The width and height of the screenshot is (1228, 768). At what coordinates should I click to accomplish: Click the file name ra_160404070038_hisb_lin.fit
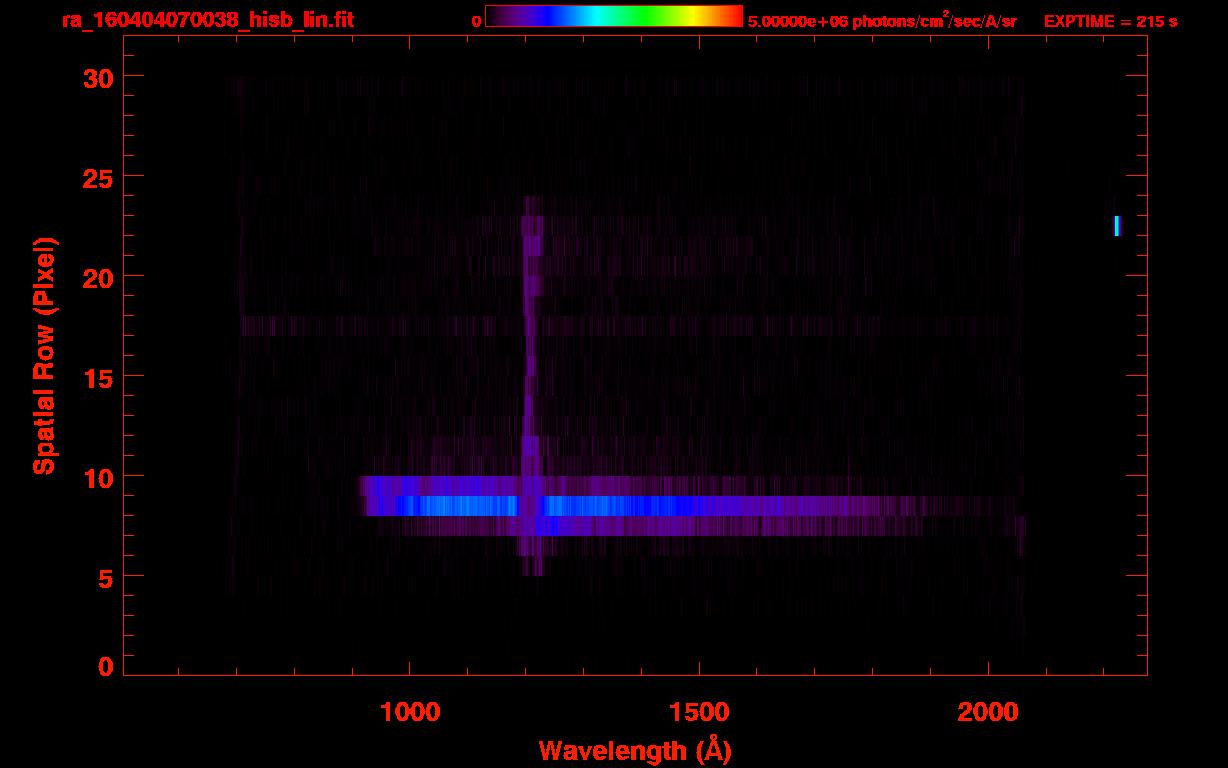[207, 19]
